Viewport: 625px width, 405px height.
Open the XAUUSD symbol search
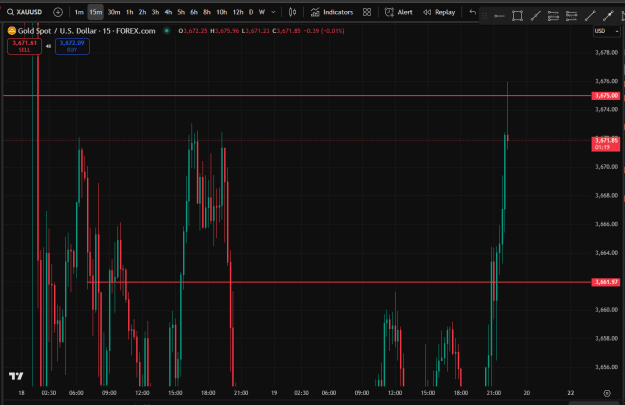(25, 12)
